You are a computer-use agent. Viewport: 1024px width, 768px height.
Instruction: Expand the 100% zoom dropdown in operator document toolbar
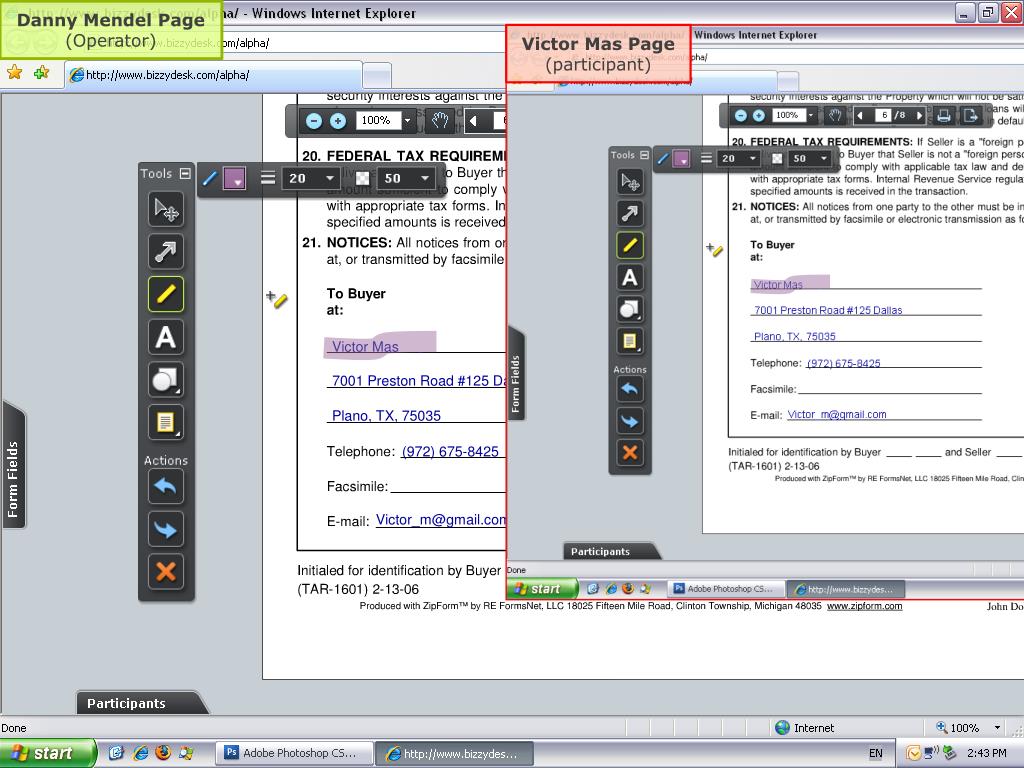[x=408, y=121]
